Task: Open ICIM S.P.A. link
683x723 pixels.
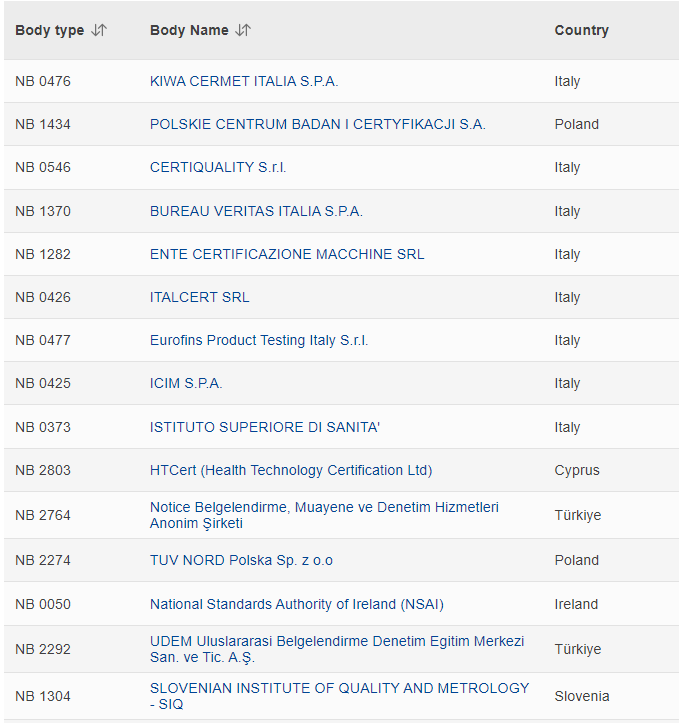Action: 186,383
